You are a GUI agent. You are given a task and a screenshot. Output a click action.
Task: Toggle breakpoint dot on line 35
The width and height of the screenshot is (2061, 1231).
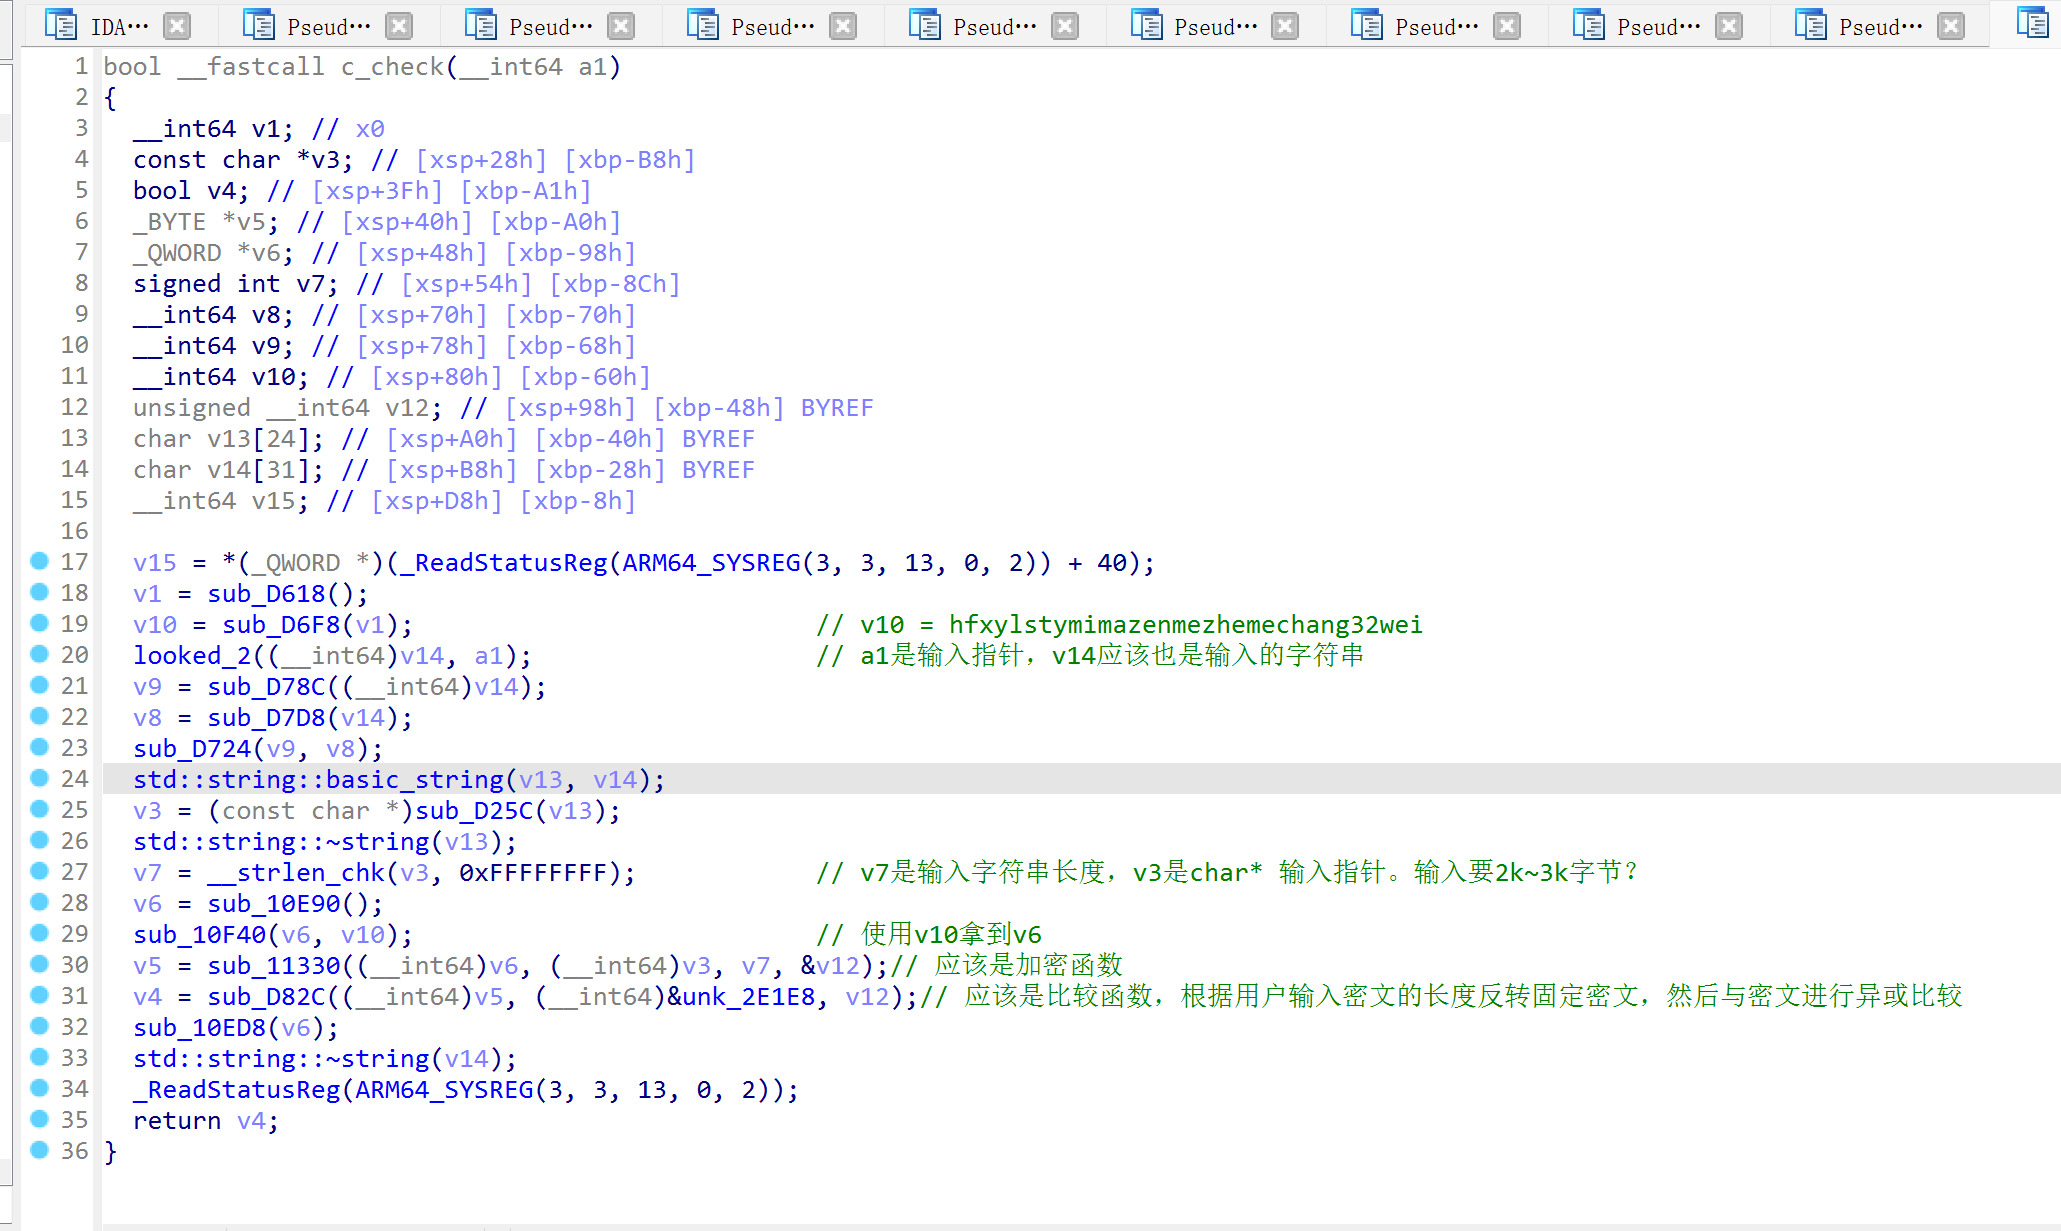coord(40,1119)
